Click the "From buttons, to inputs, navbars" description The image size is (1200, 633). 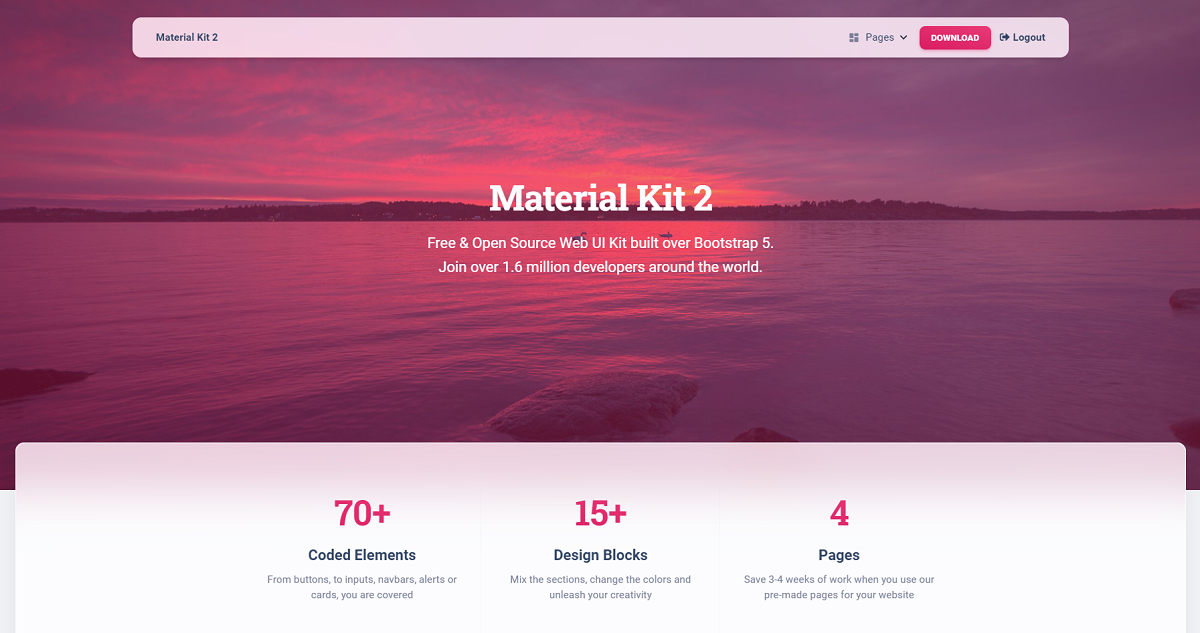click(x=362, y=587)
